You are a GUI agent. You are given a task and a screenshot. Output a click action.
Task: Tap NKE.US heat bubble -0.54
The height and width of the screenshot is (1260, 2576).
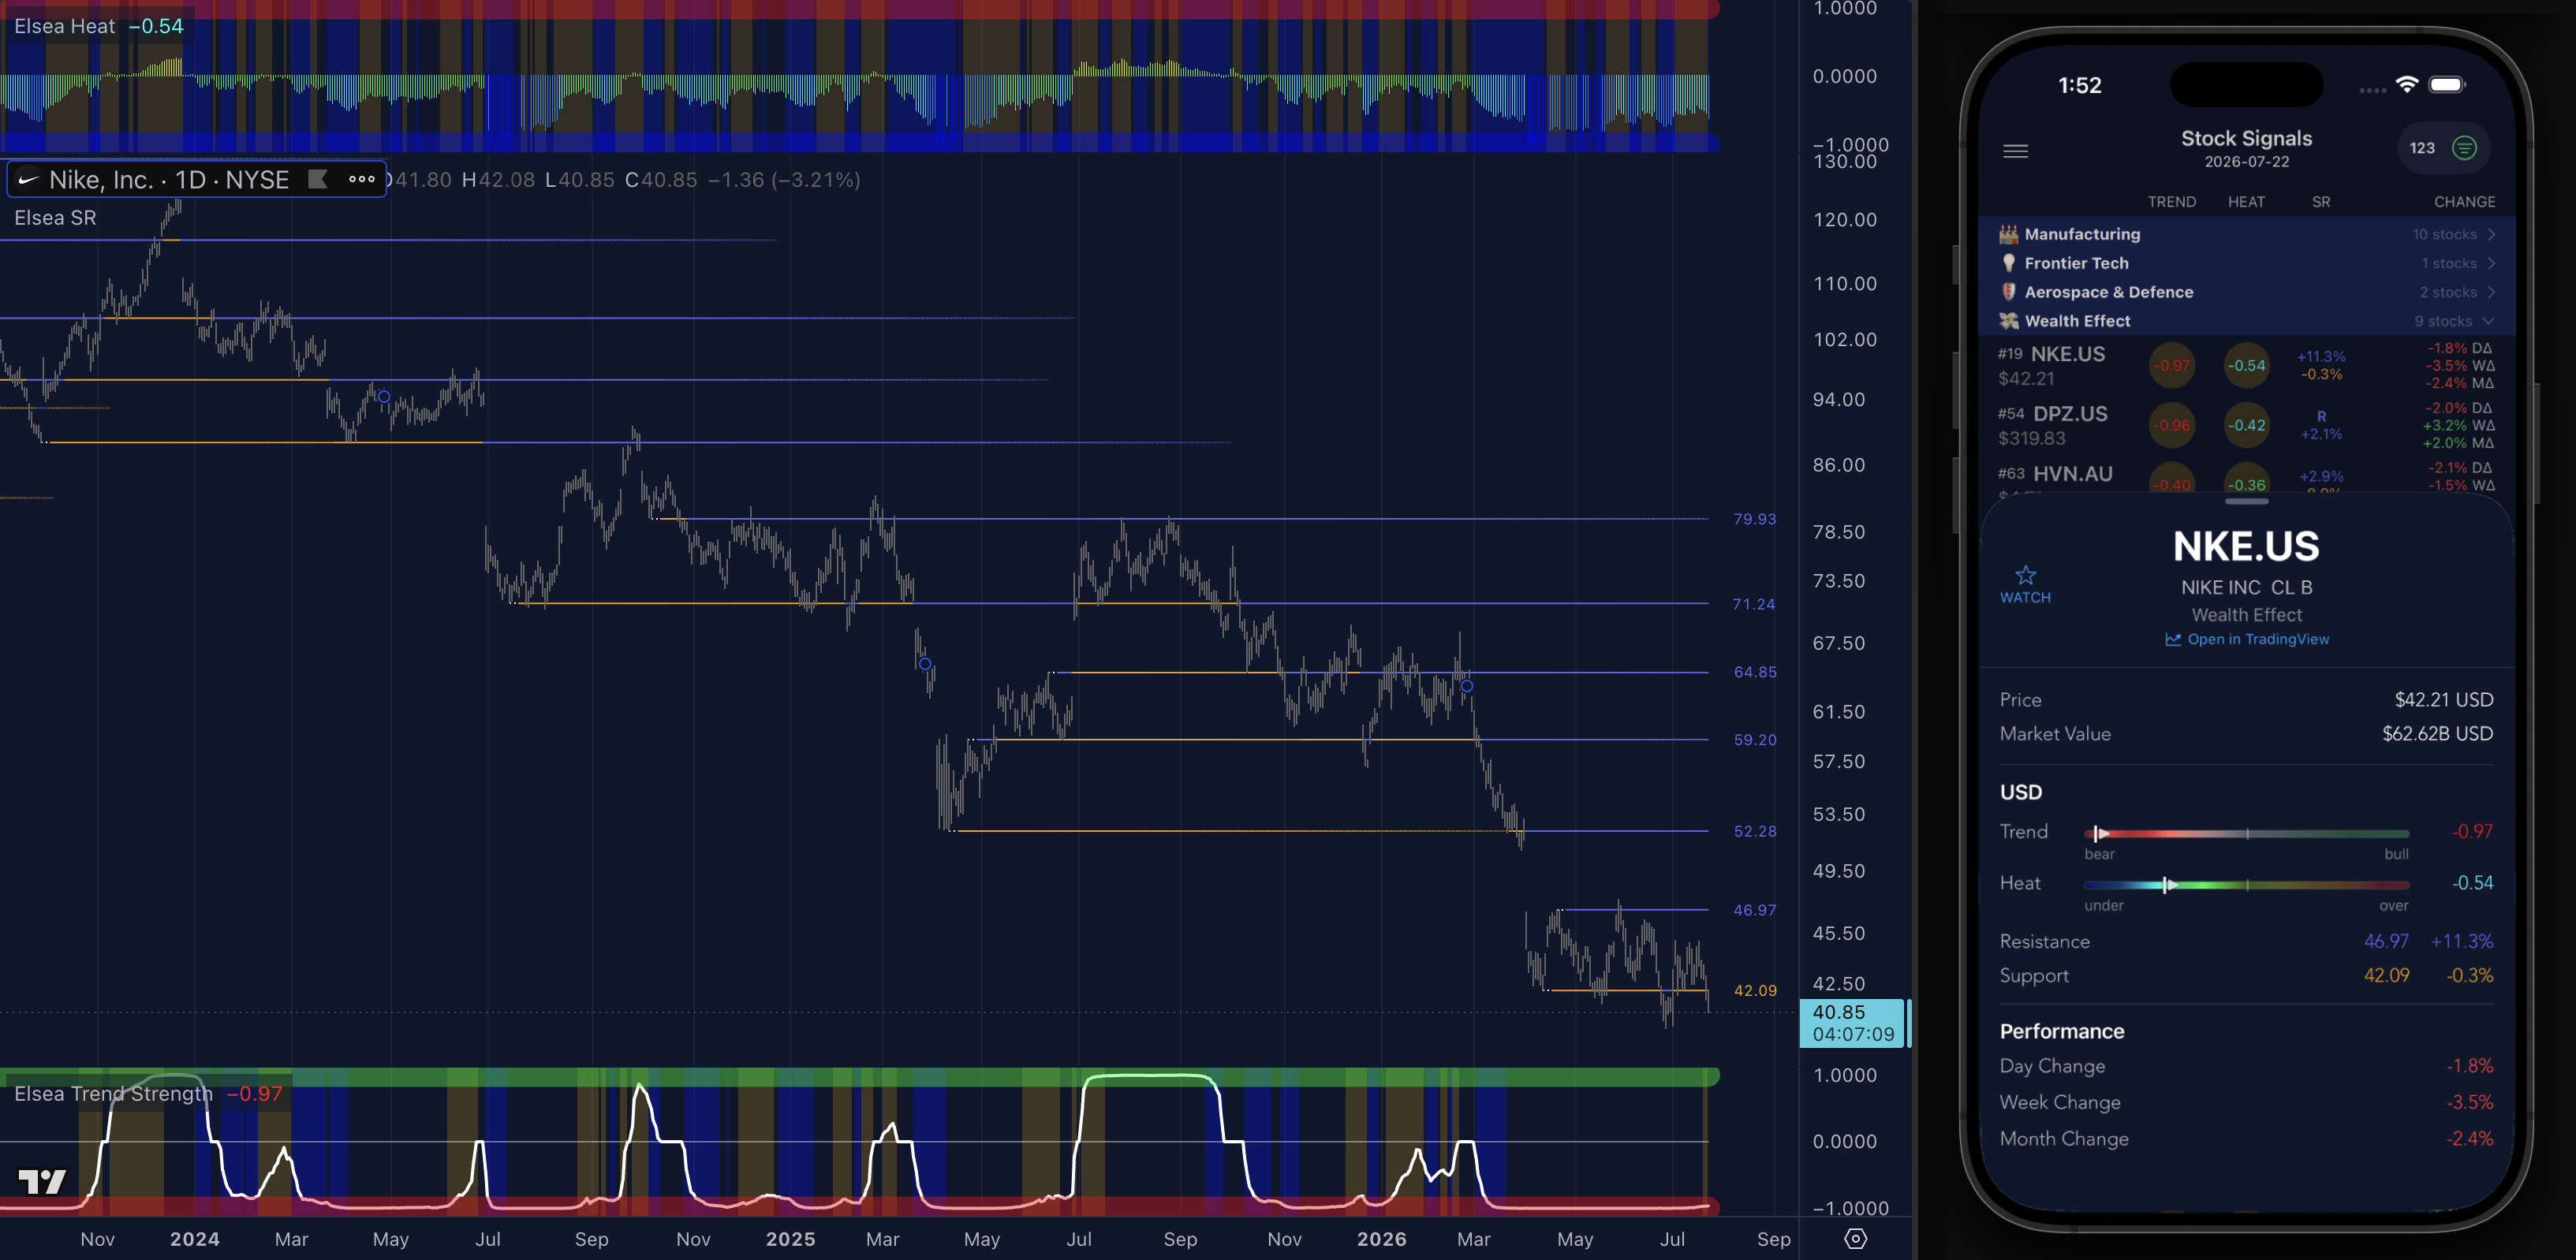[2246, 365]
